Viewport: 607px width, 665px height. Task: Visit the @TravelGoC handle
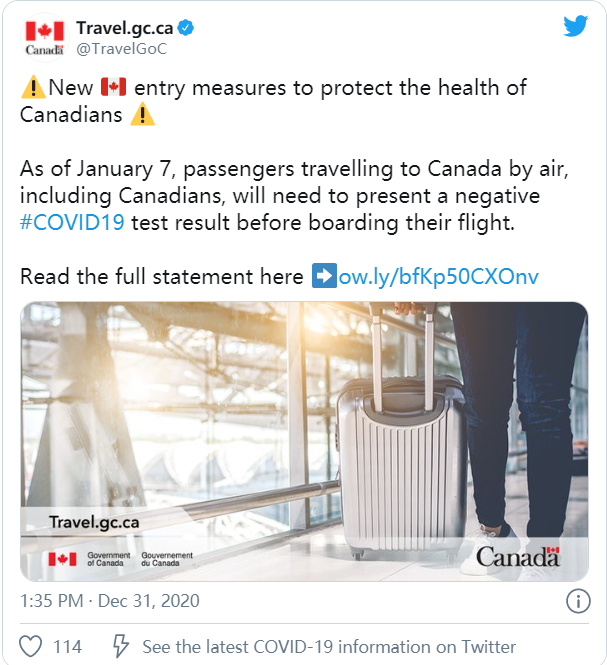(121, 48)
